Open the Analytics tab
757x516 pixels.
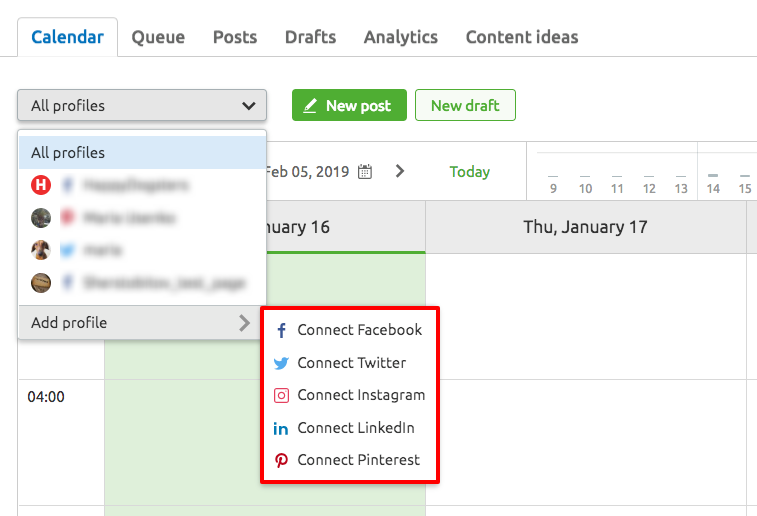coord(401,37)
